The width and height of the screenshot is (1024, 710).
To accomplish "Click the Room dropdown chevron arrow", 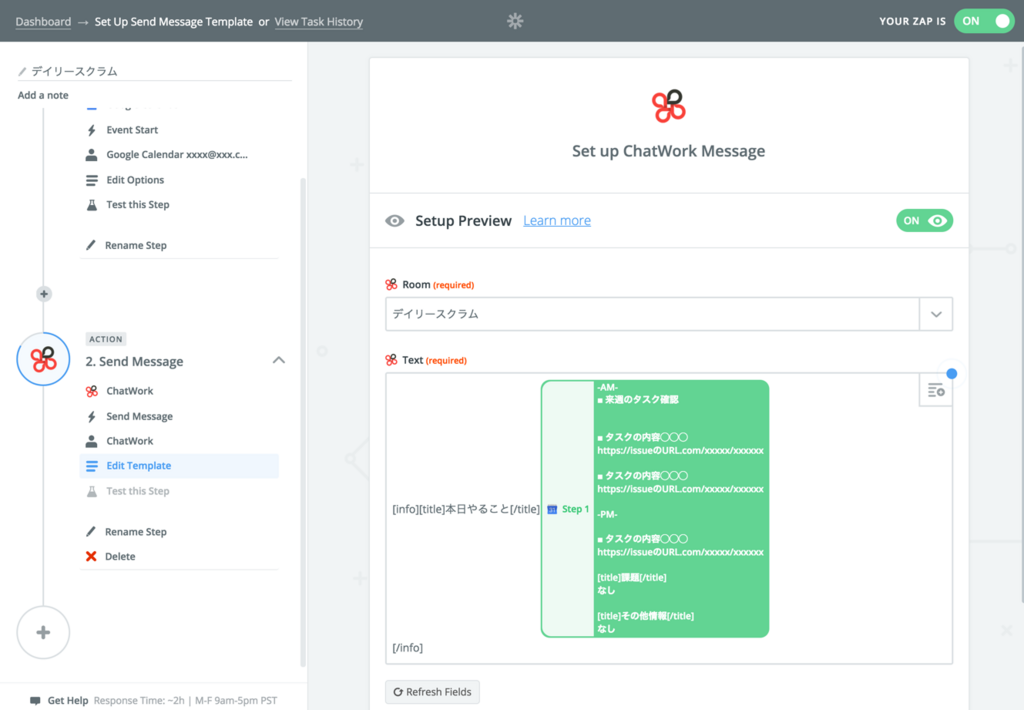I will tap(936, 314).
